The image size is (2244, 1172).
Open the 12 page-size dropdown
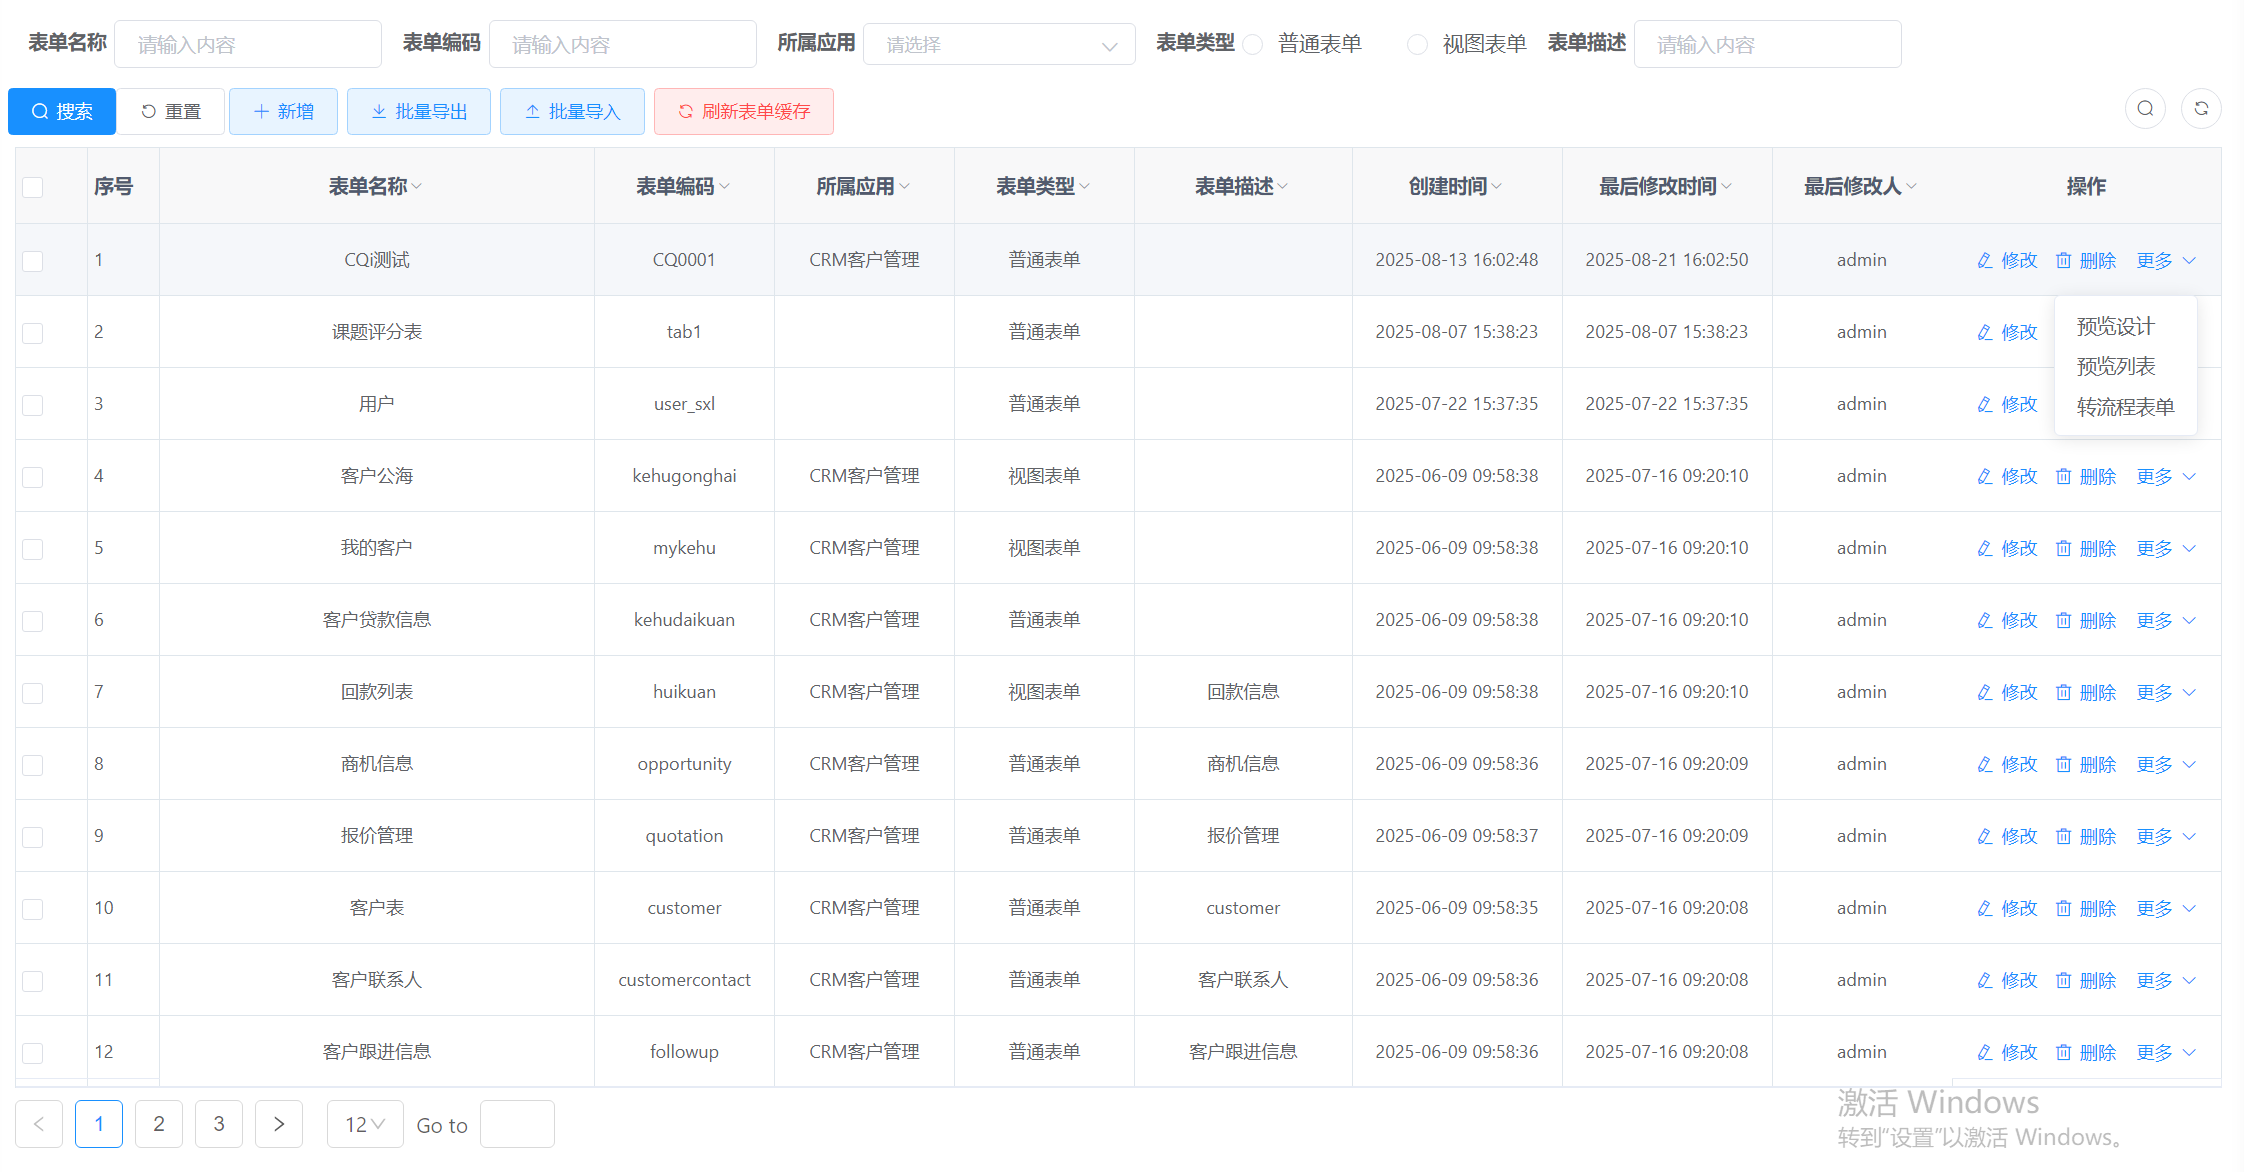pyautogui.click(x=364, y=1124)
